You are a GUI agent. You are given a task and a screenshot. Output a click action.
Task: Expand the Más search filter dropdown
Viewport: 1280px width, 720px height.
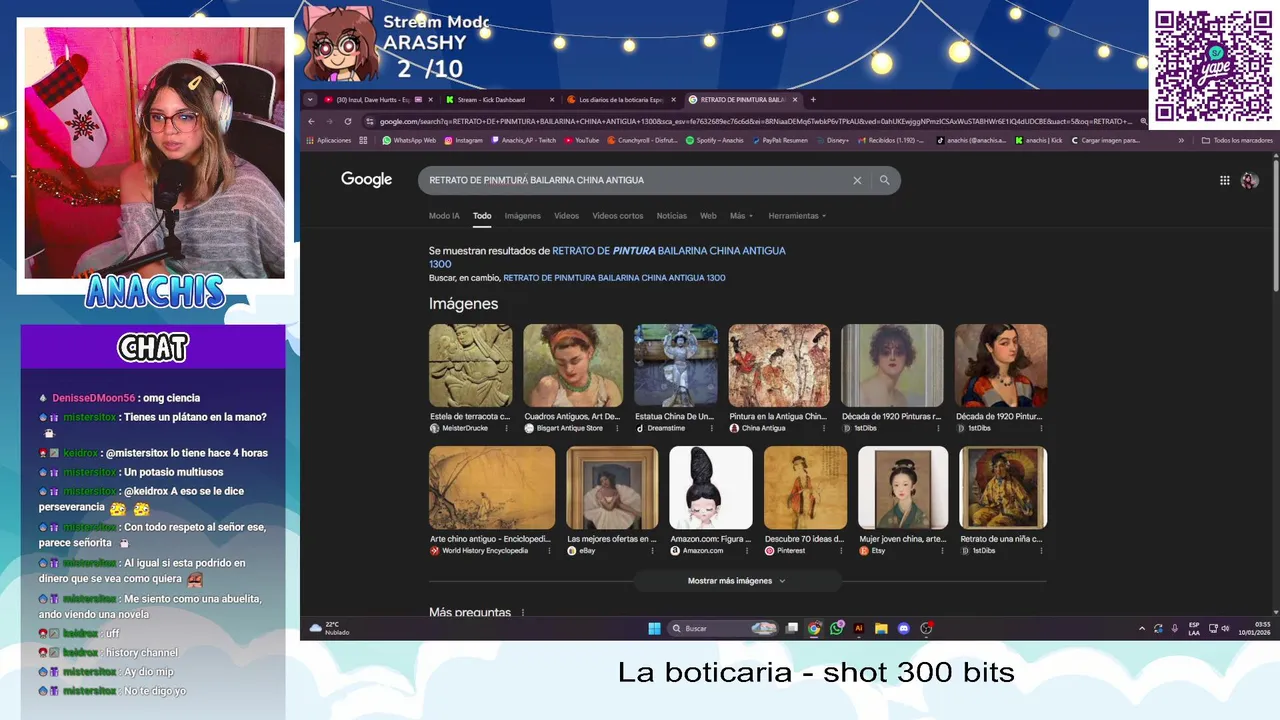pos(741,216)
